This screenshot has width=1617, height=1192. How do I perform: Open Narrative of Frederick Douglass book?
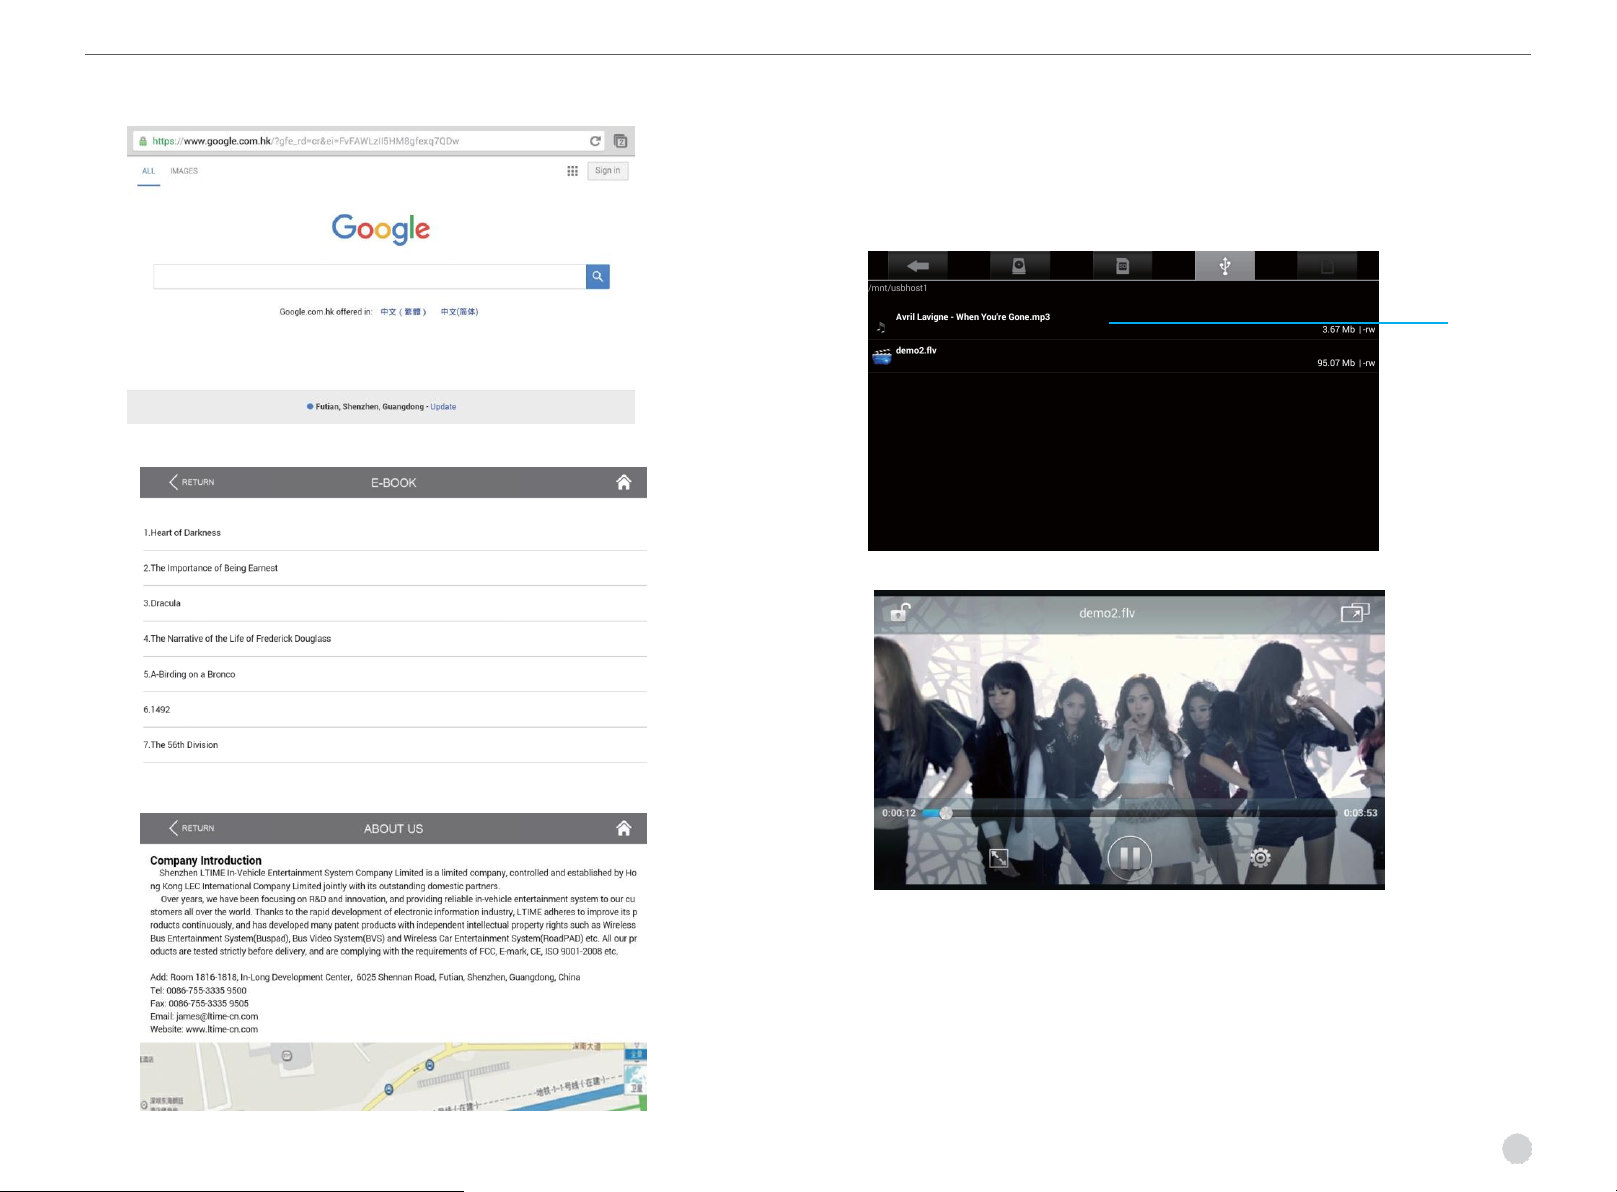(393, 638)
